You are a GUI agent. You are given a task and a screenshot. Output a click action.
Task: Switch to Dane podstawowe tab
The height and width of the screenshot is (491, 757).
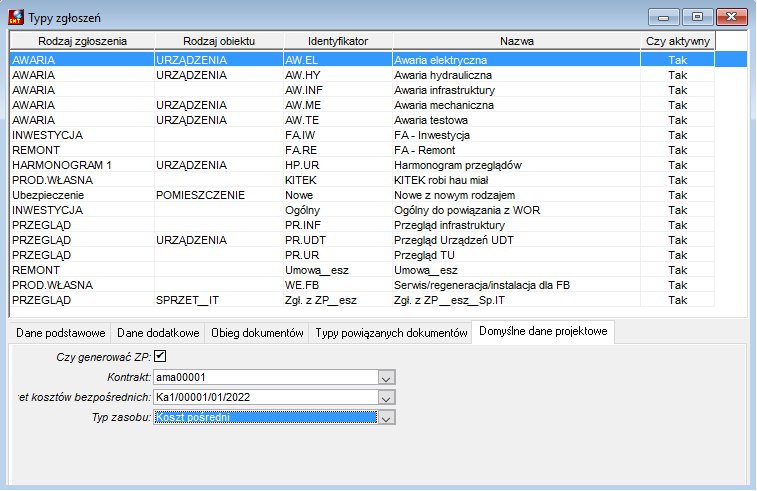coord(60,333)
